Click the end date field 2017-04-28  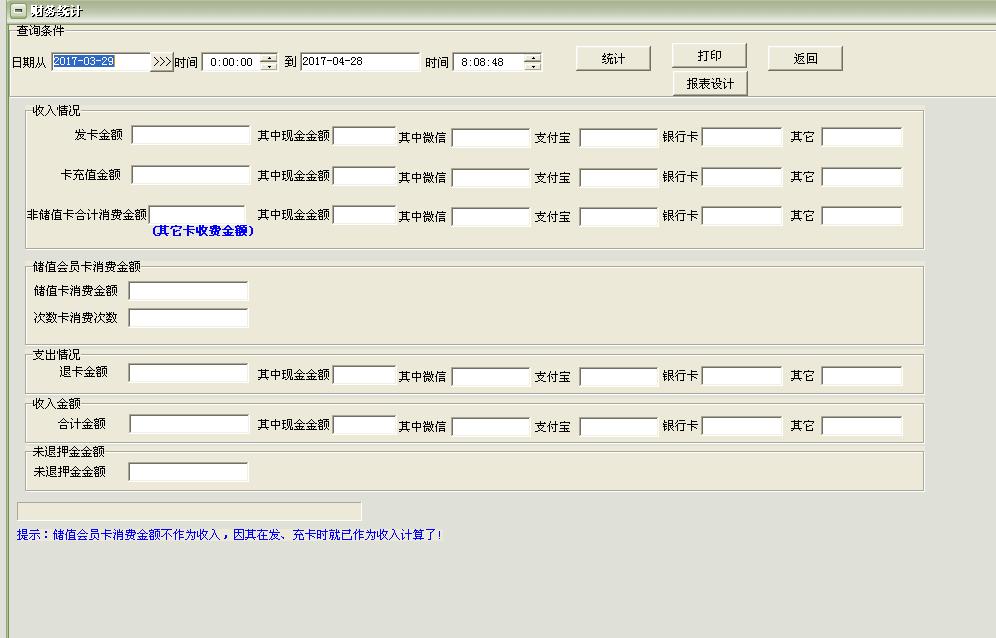tap(359, 62)
